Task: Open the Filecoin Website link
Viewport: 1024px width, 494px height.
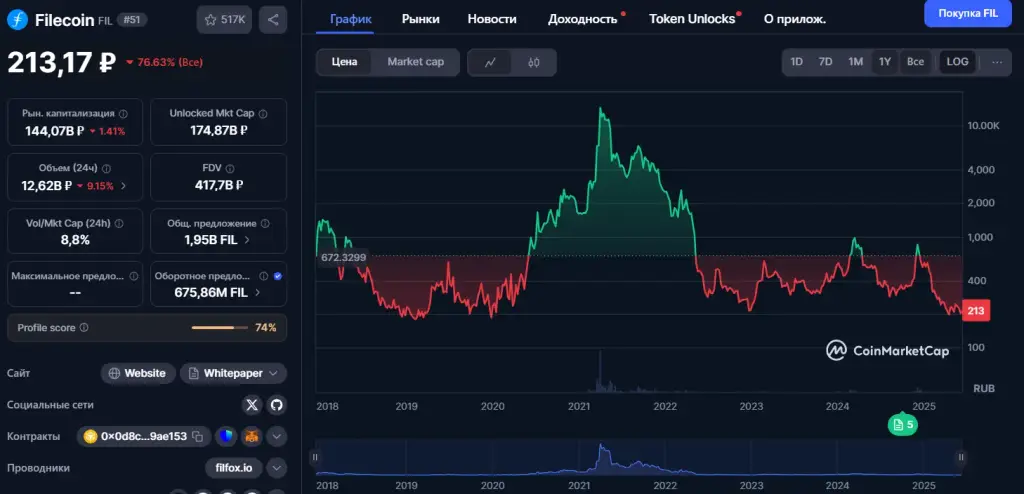Action: pyautogui.click(x=138, y=374)
